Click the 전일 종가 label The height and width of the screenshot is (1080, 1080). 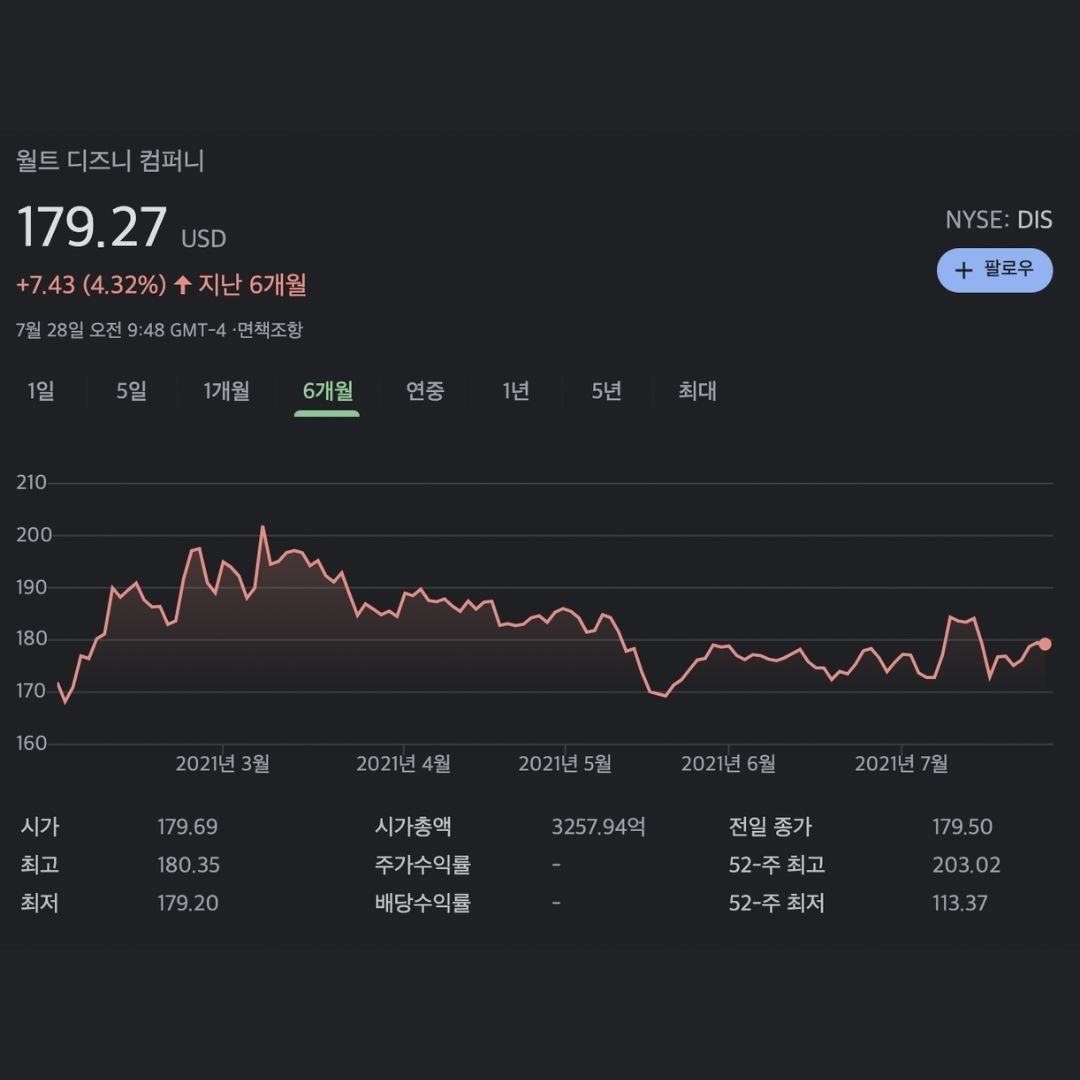point(770,826)
